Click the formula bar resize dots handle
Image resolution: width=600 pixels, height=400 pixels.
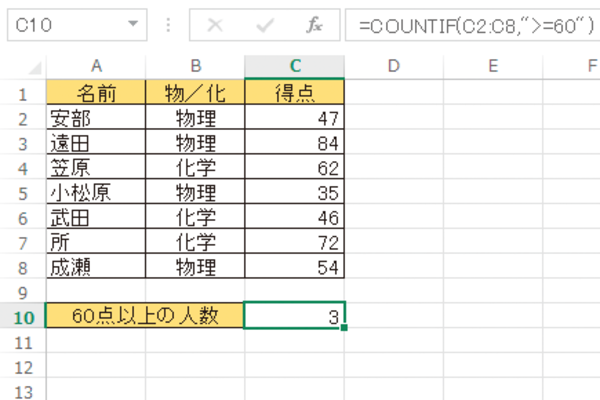coord(168,25)
